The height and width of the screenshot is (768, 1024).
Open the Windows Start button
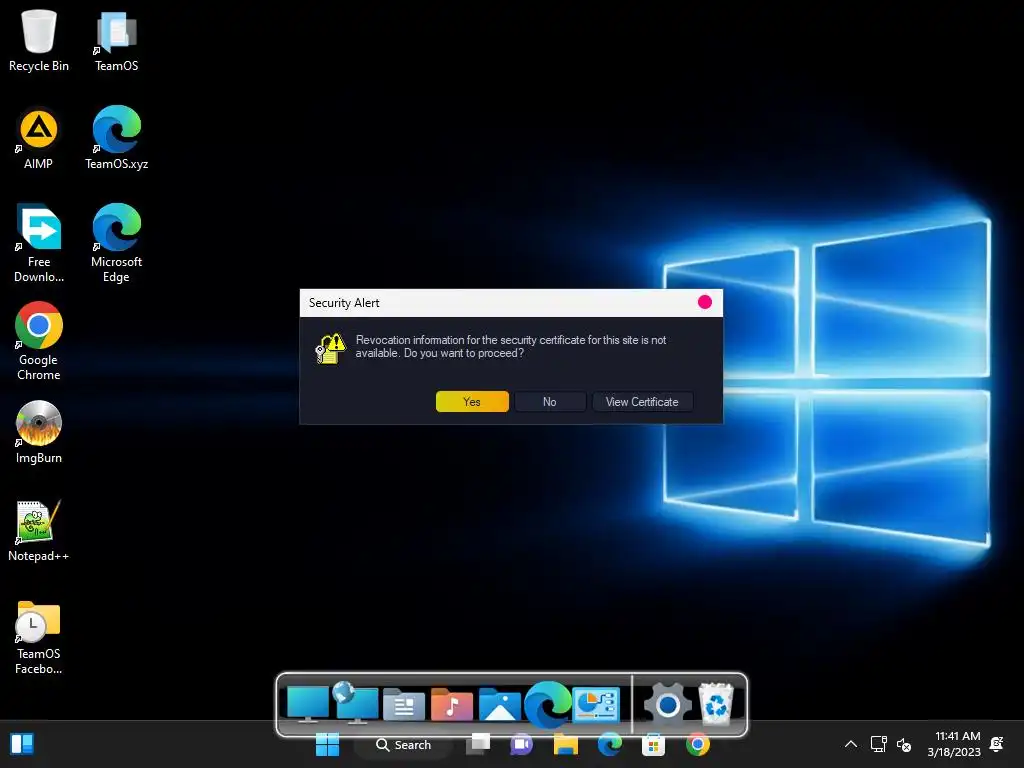coord(327,744)
